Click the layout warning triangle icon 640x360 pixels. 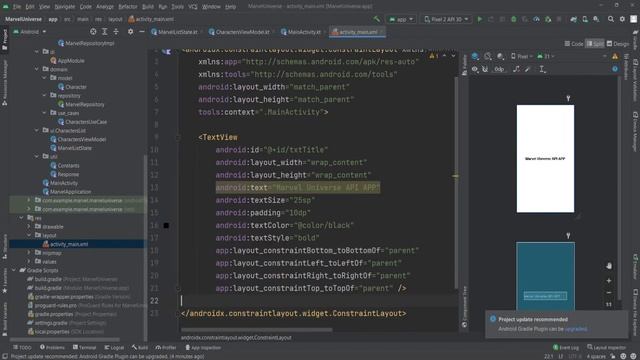pos(615,56)
